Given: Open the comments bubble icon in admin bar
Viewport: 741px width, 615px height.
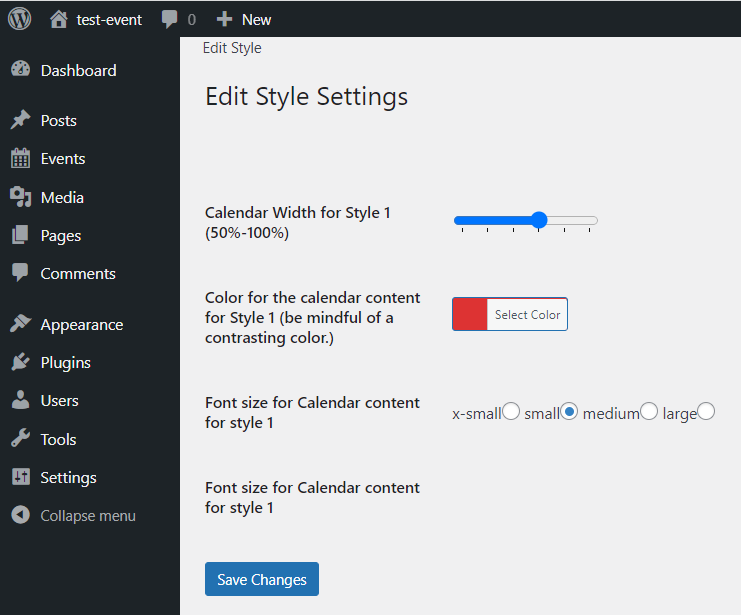Looking at the screenshot, I should [x=169, y=19].
